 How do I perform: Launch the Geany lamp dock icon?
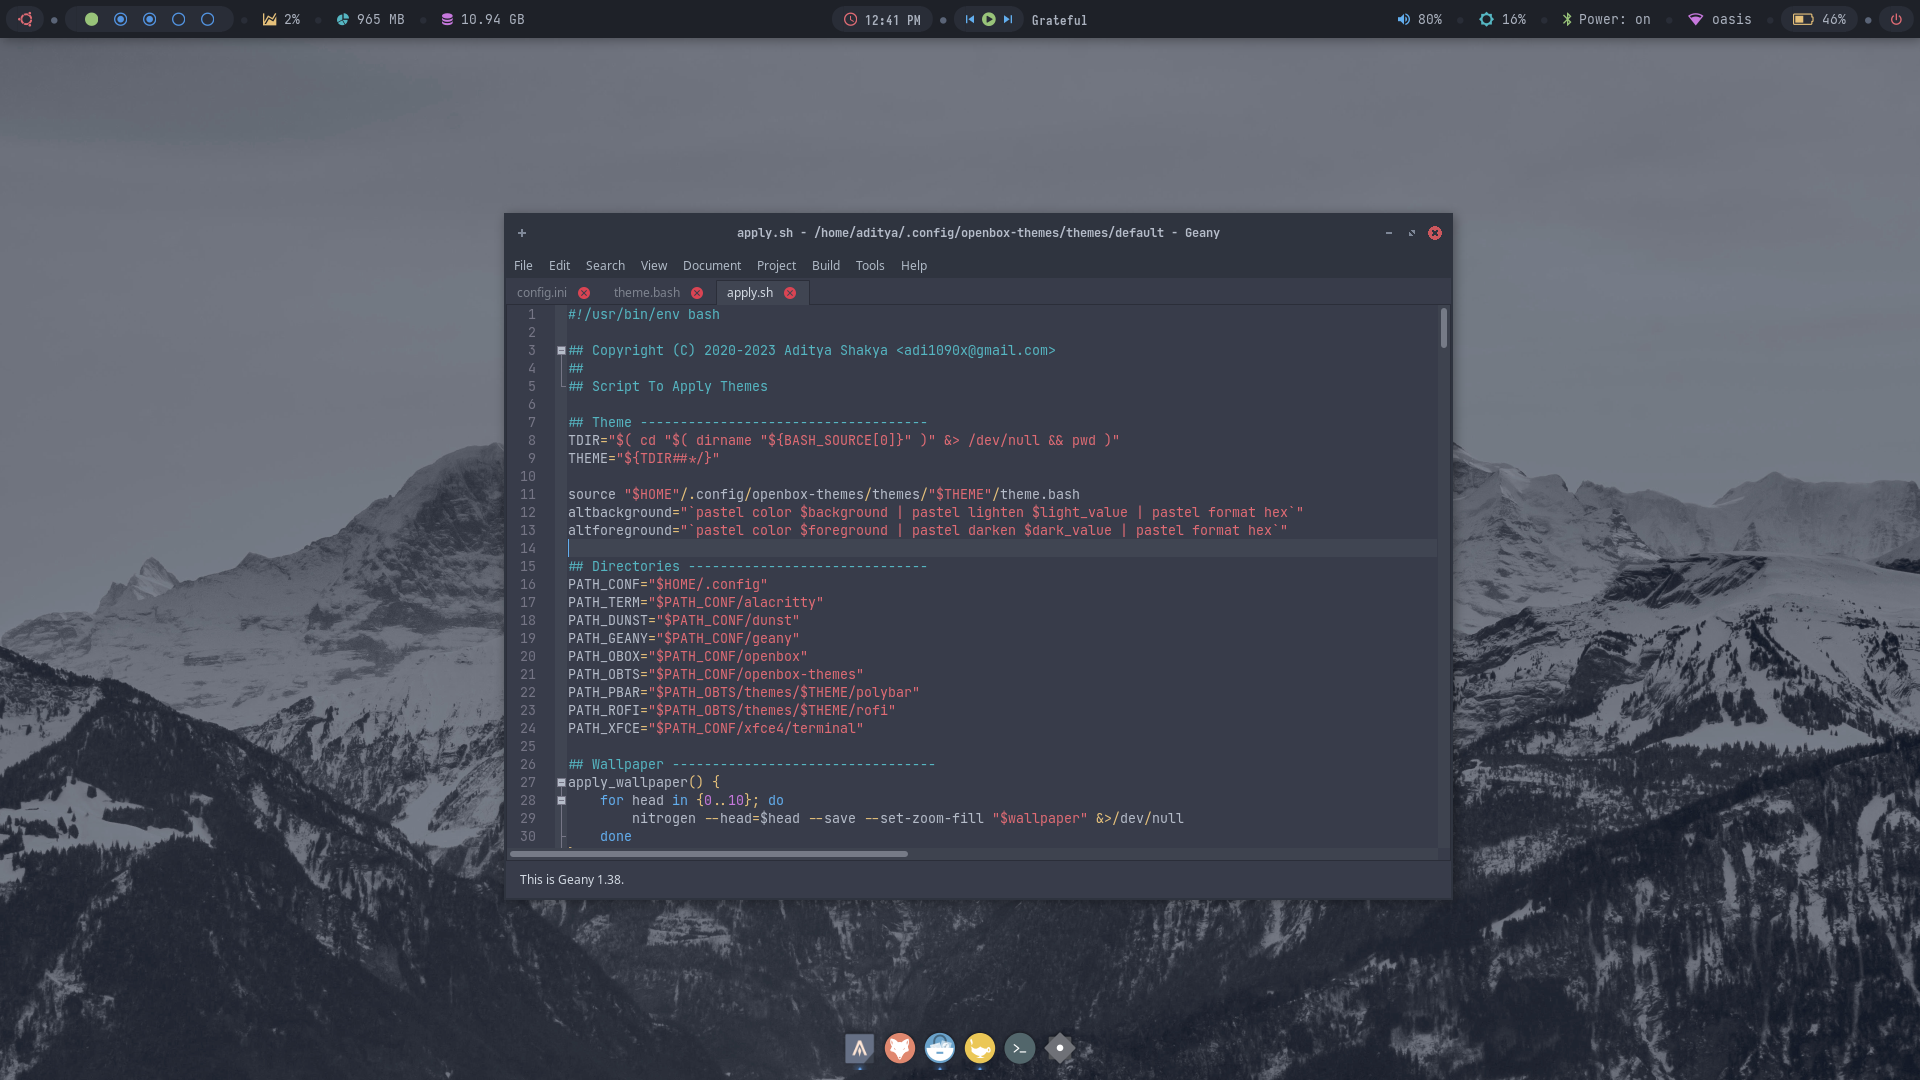979,1048
